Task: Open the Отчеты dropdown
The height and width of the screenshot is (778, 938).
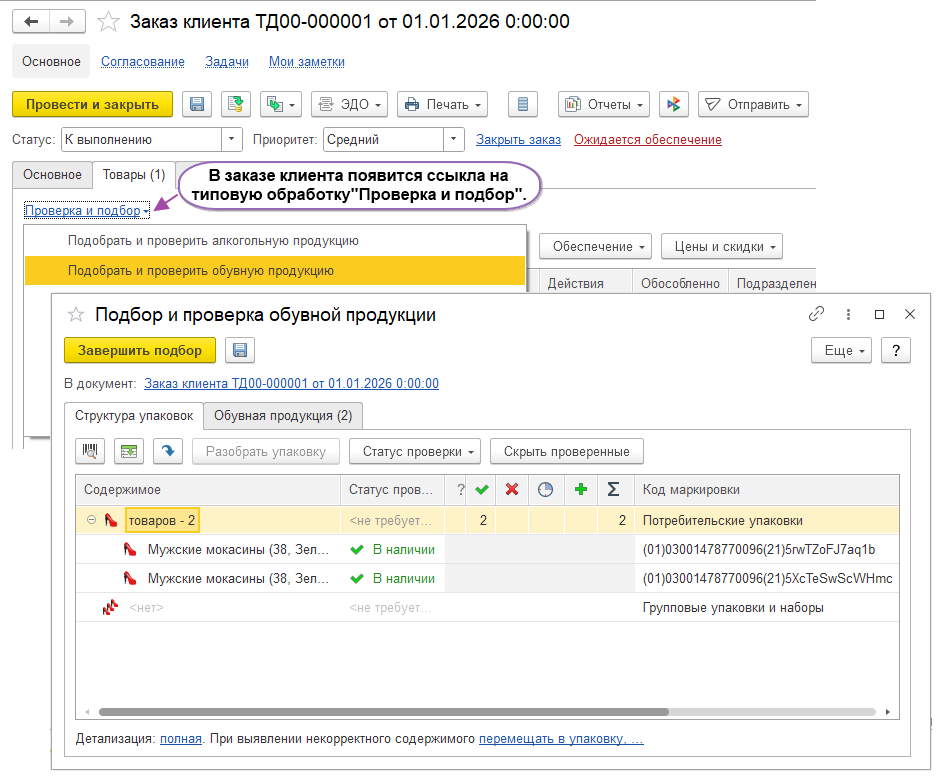Action: pos(604,104)
